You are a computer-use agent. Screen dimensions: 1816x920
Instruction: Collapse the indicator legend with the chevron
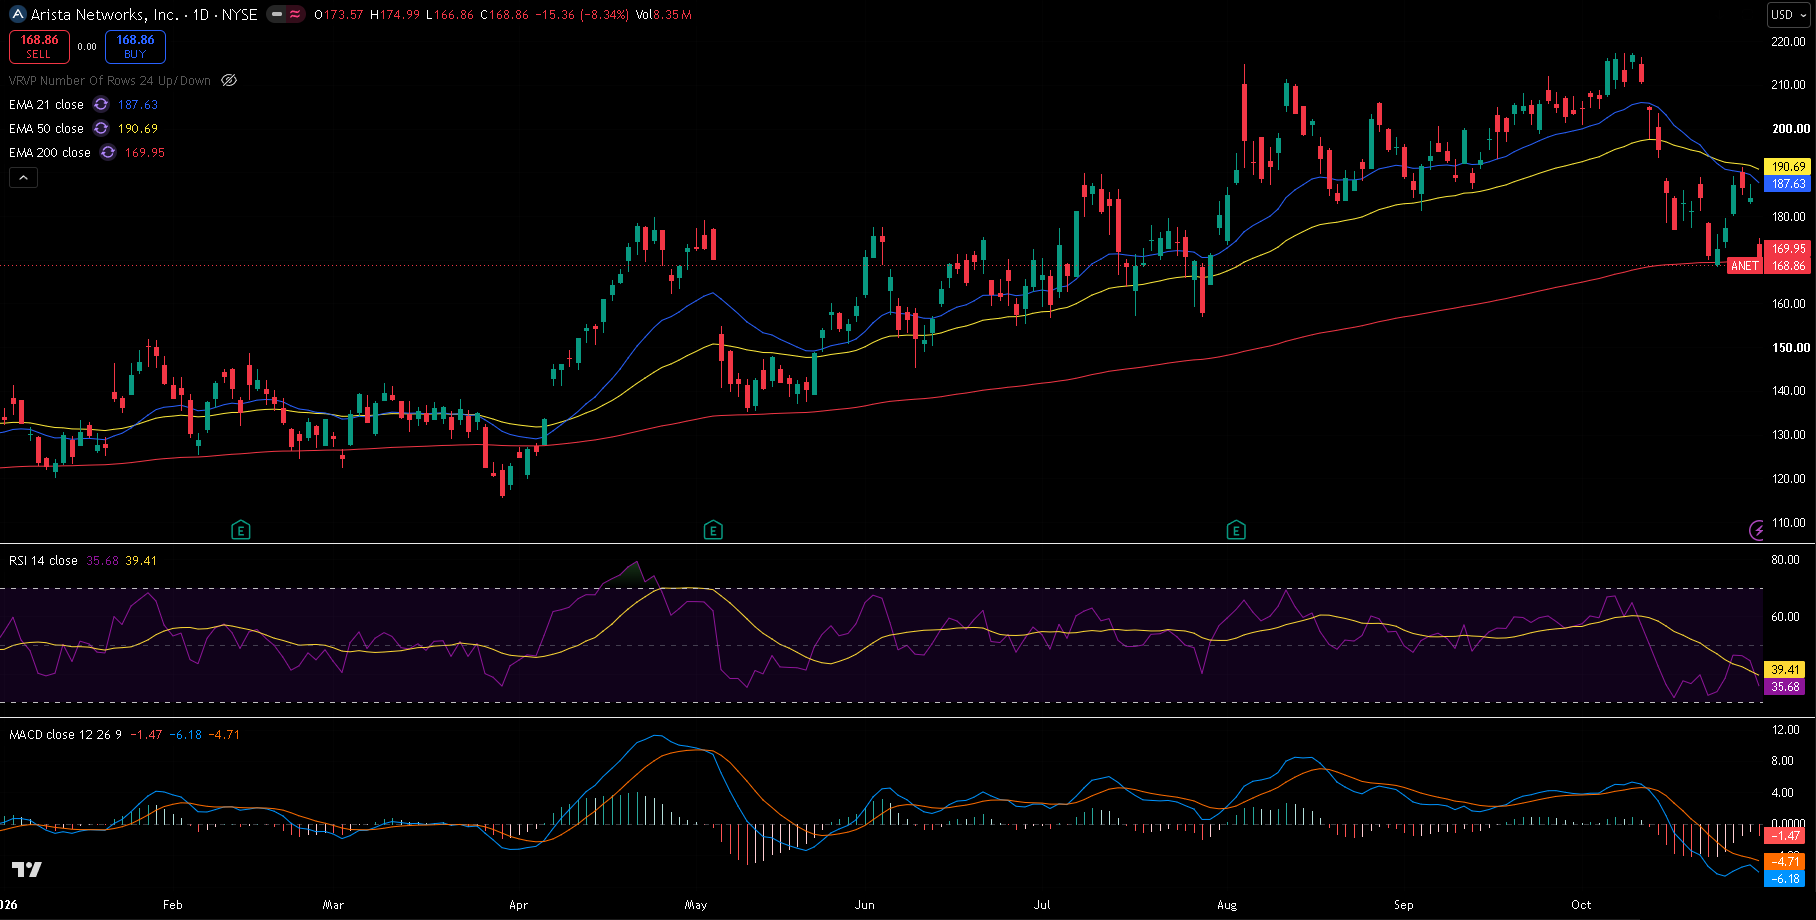[x=23, y=178]
